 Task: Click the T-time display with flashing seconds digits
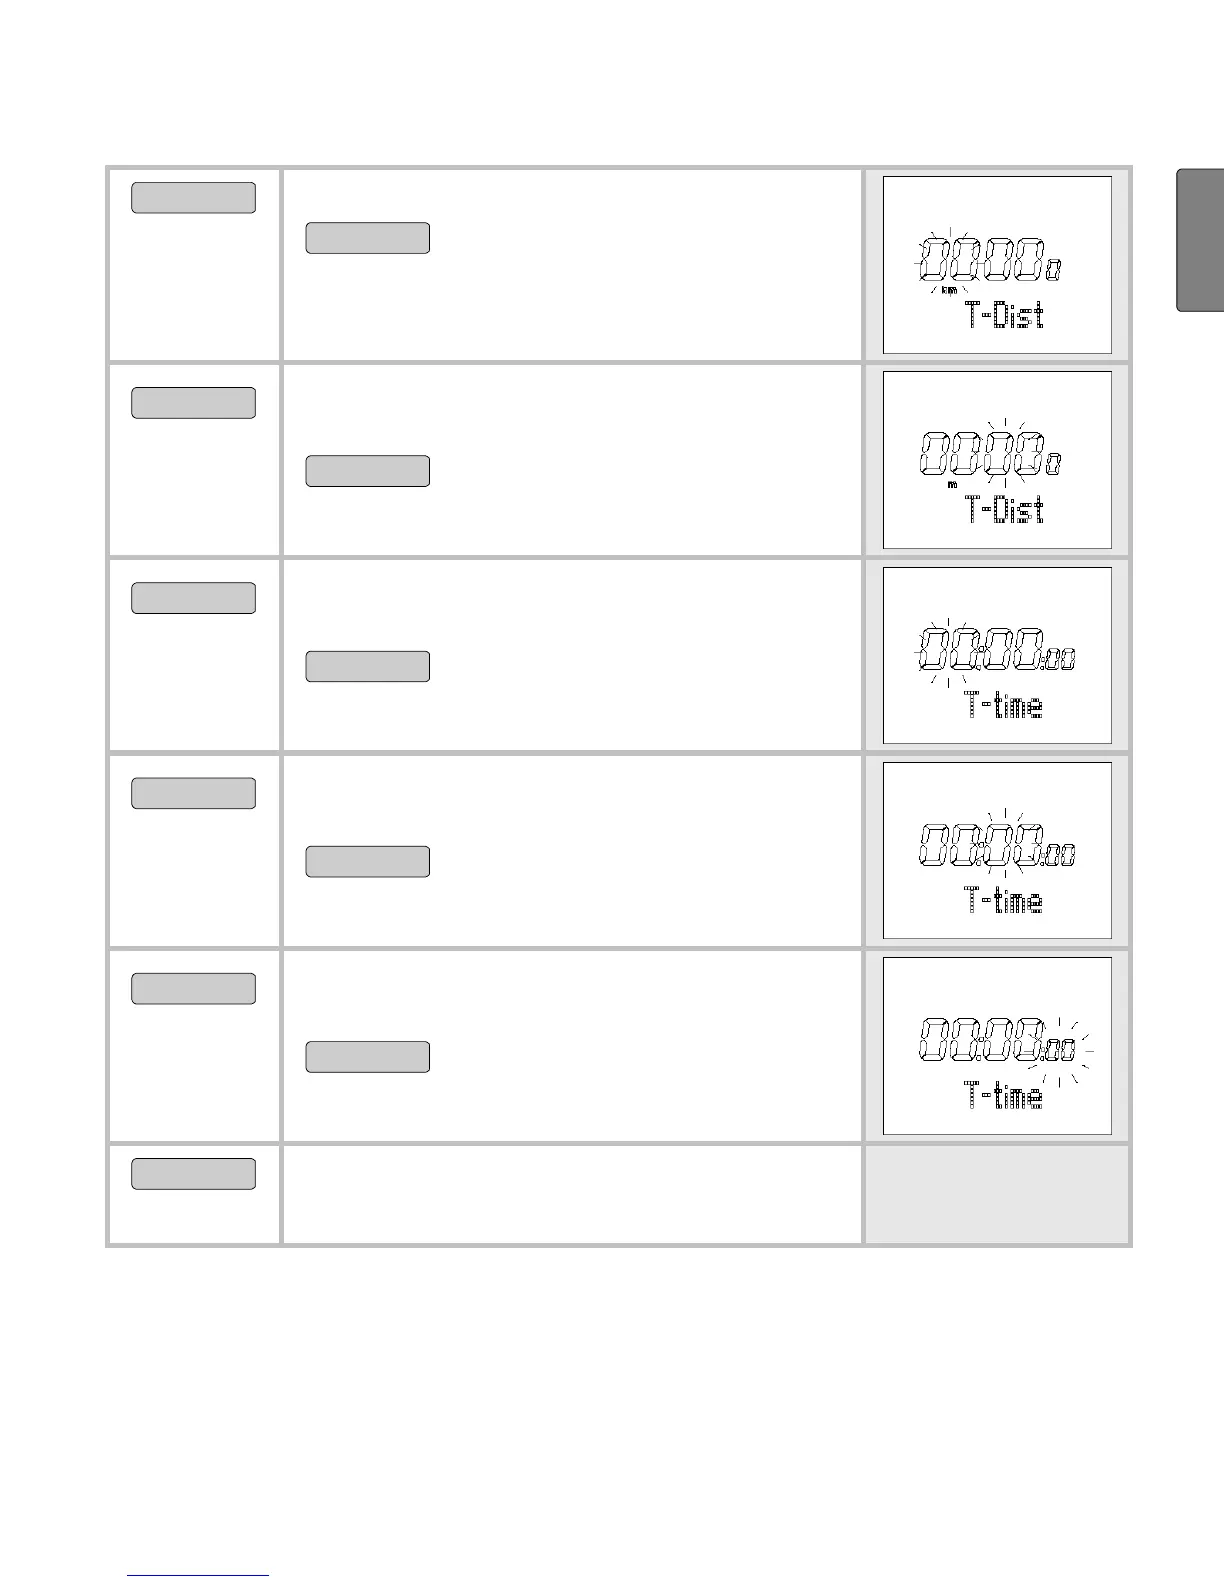(997, 1046)
